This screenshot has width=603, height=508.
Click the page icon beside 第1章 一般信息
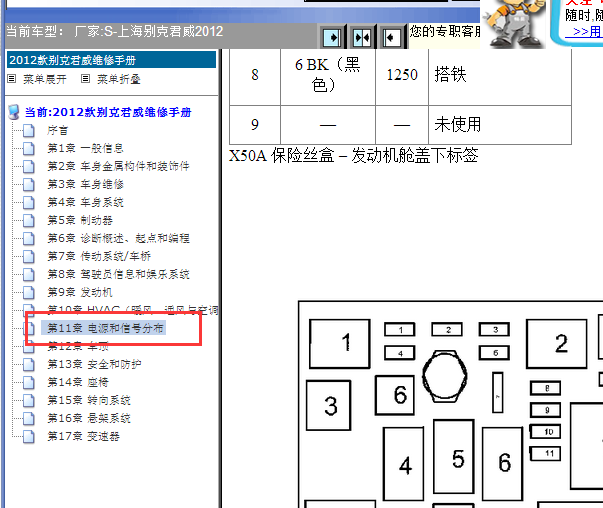tap(28, 148)
